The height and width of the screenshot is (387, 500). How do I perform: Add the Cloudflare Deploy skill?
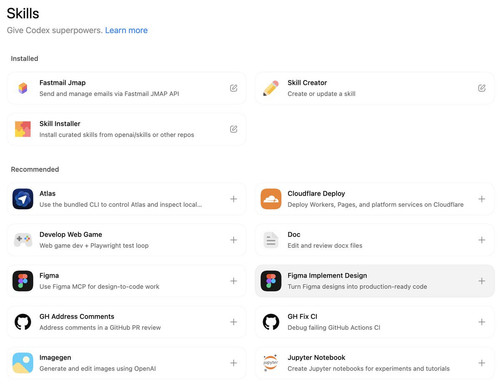[x=482, y=199]
